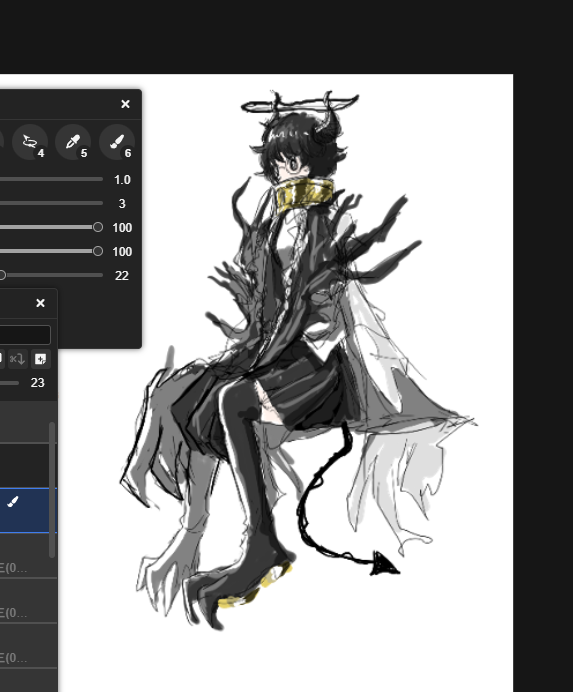Viewport: 573px width, 692px height.
Task: Select the eyedropper tool numbered 5
Action: (73, 142)
